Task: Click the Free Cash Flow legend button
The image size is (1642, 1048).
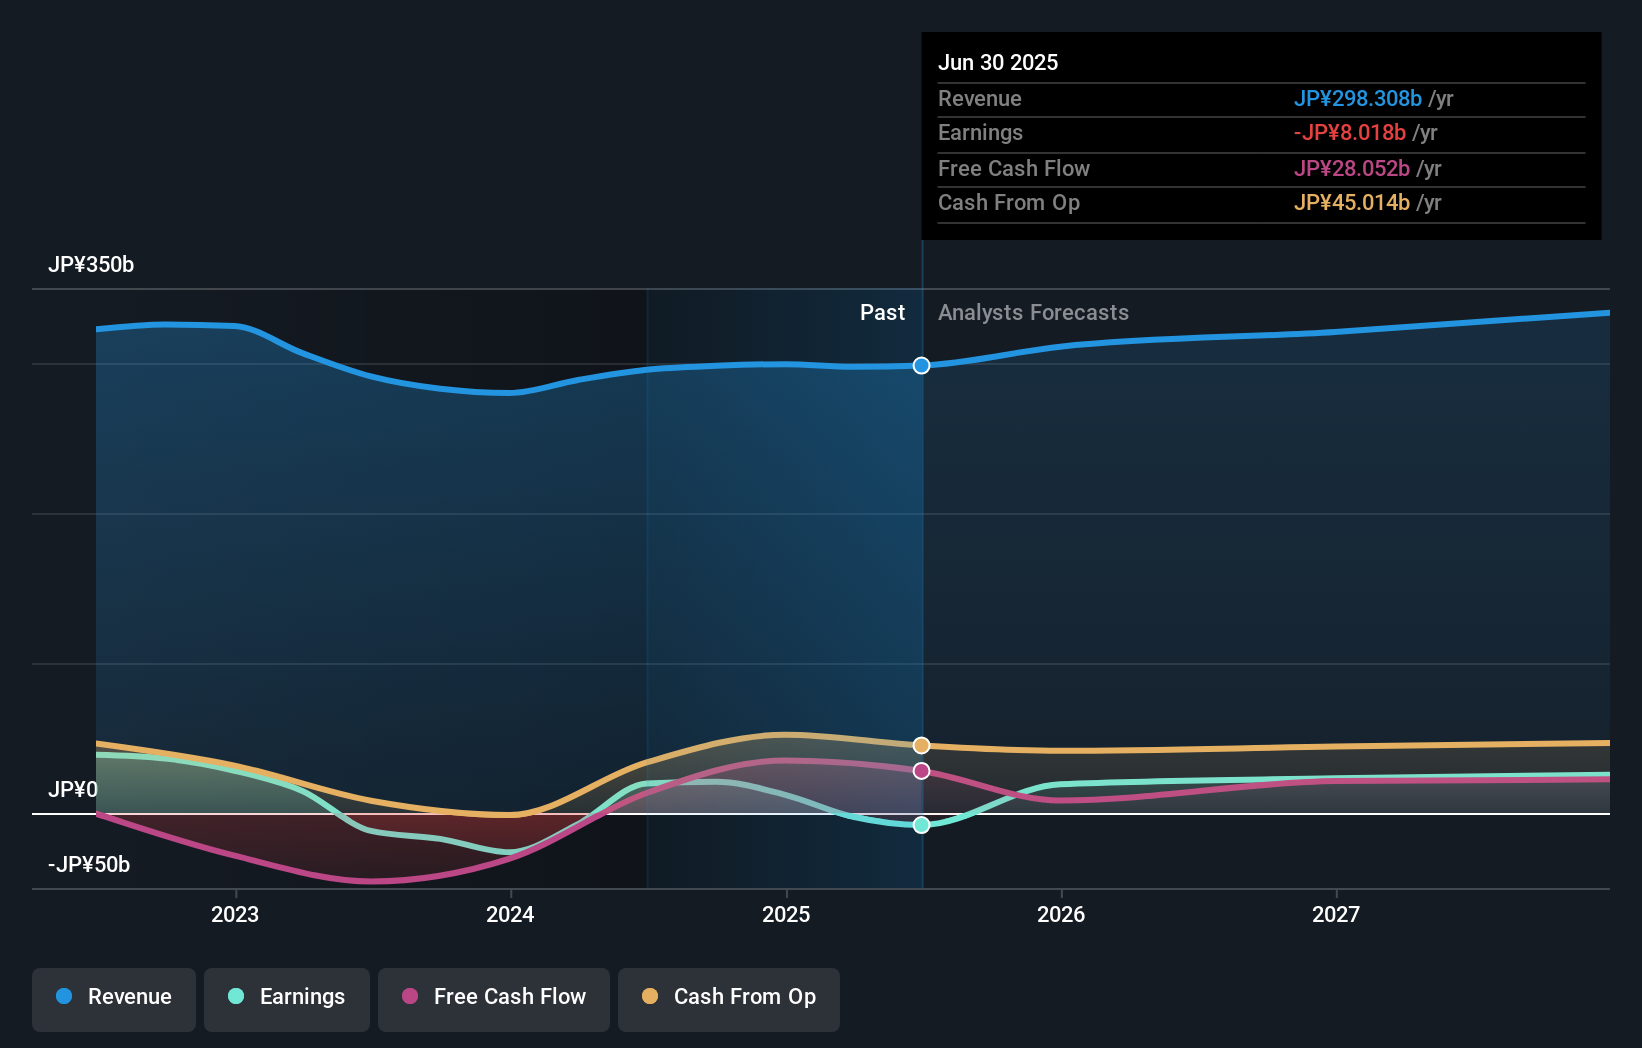Action: [494, 999]
